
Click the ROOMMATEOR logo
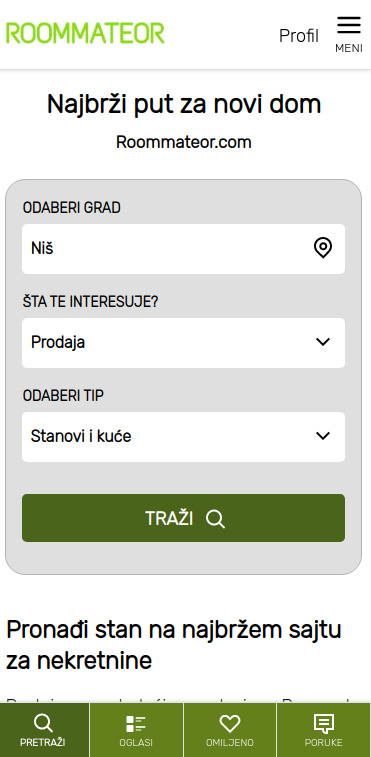pos(85,34)
